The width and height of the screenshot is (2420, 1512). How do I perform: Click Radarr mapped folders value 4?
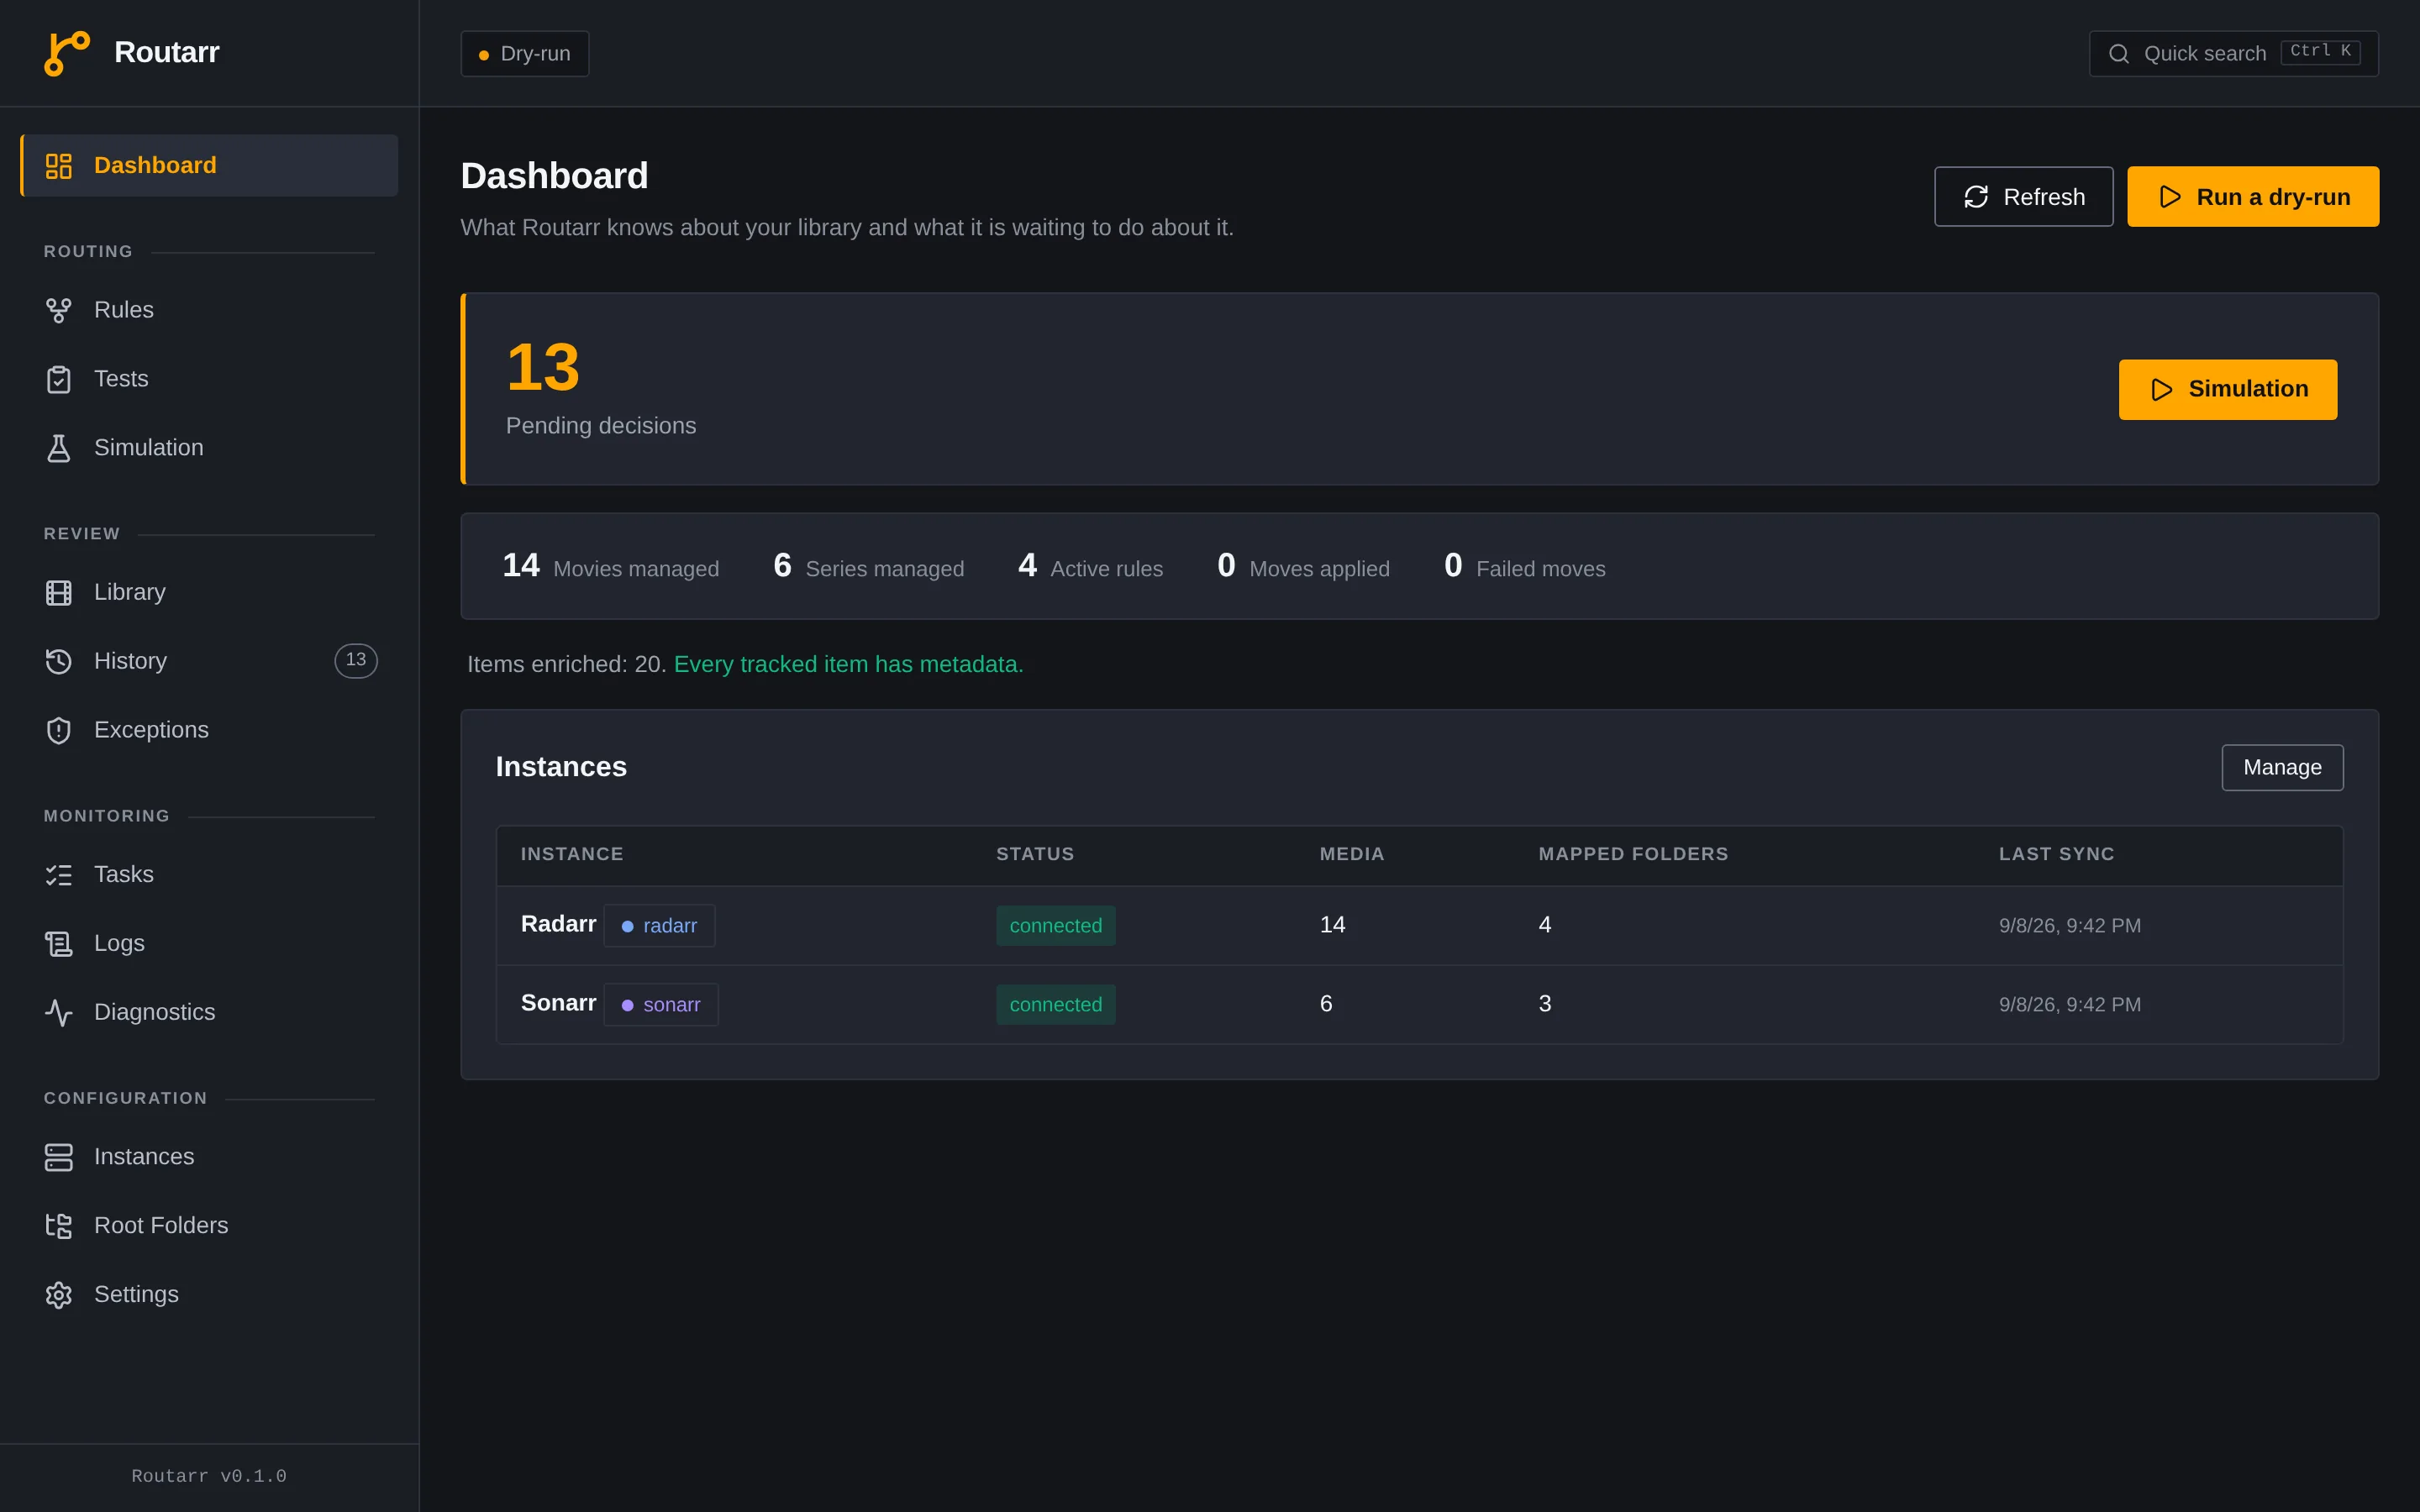(1545, 925)
